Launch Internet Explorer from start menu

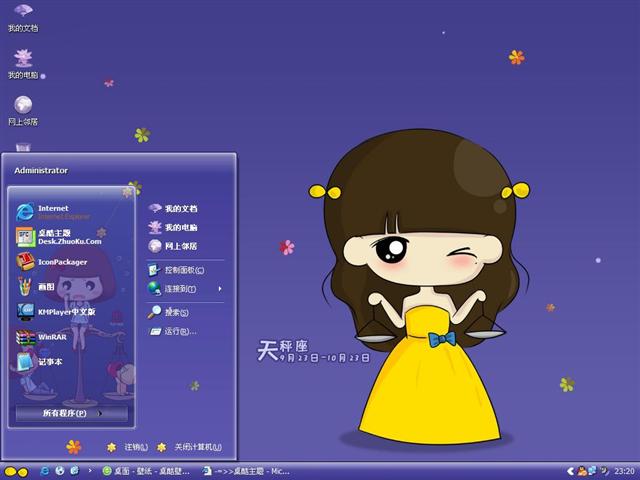[x=53, y=212]
